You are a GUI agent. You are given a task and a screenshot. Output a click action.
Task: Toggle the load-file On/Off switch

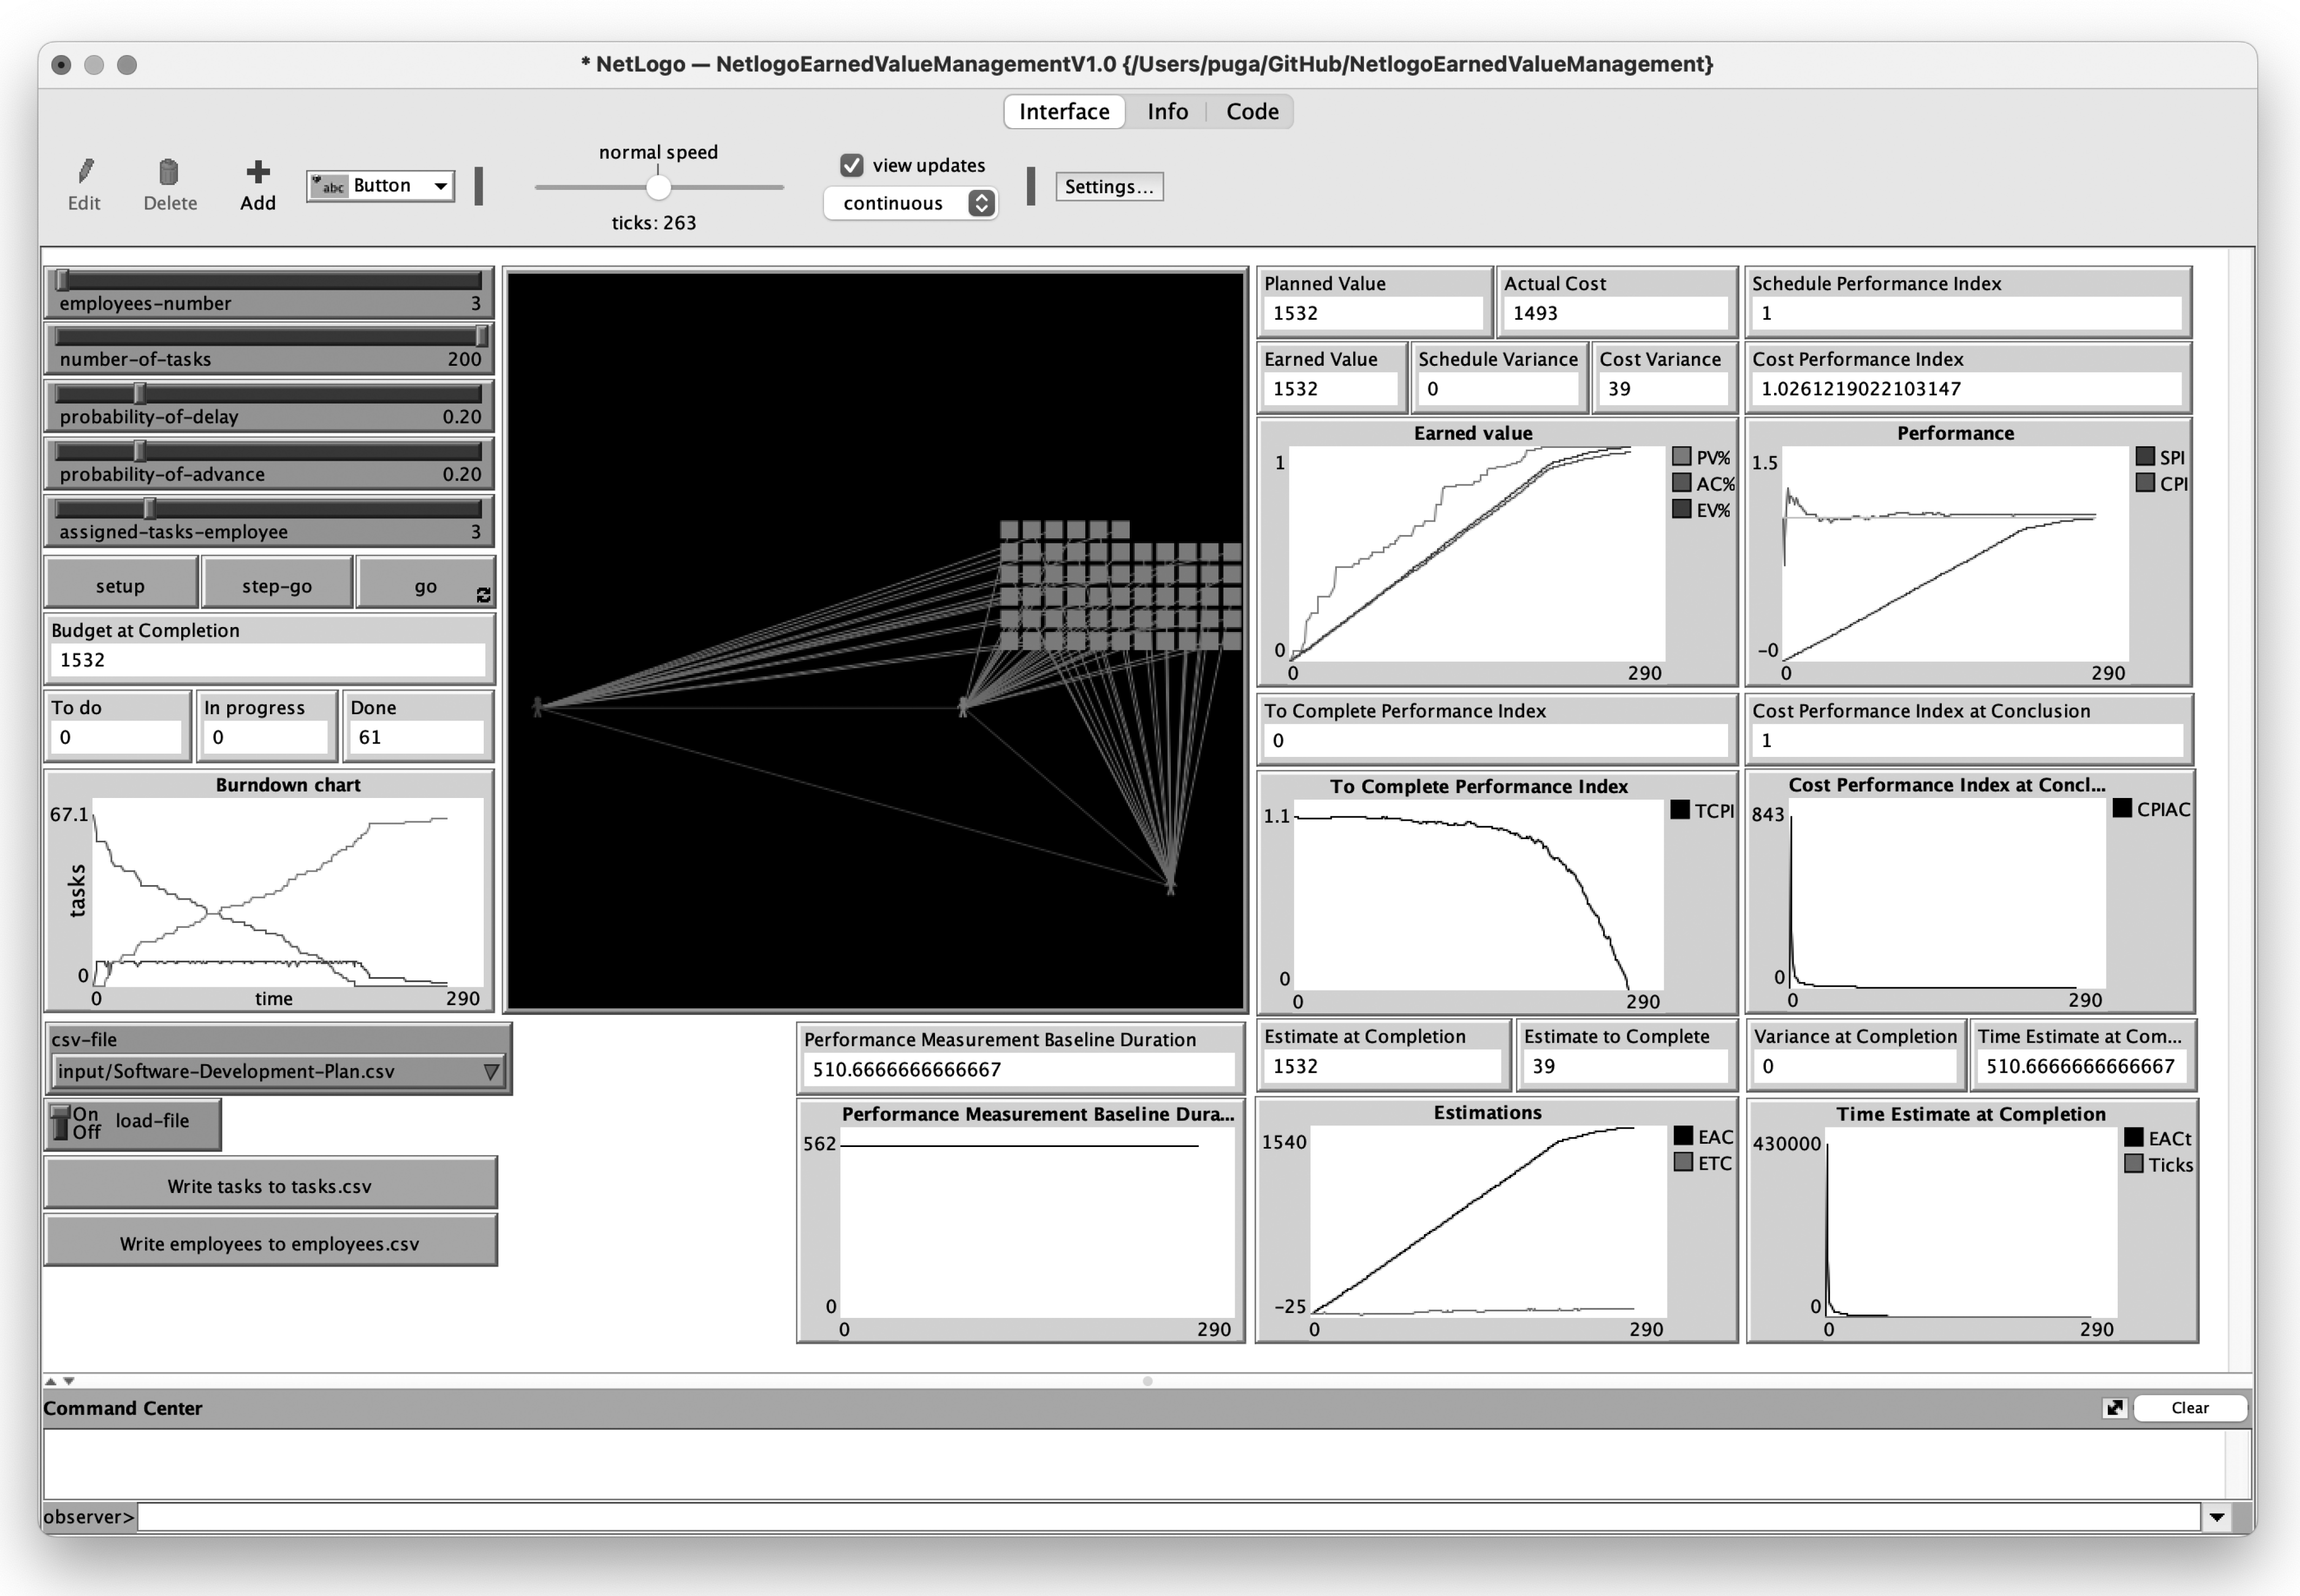[x=62, y=1122]
